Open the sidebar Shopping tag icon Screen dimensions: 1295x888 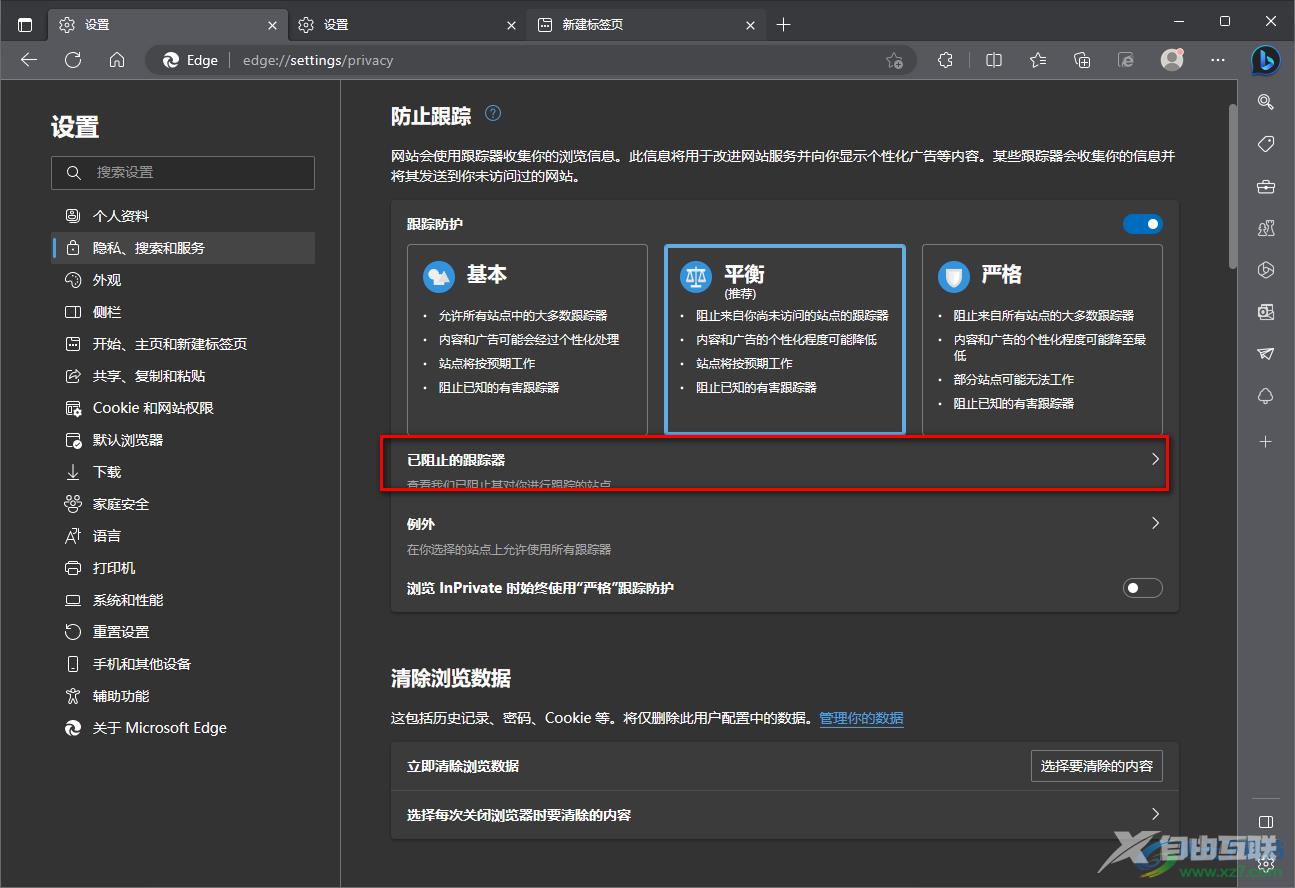tap(1266, 144)
